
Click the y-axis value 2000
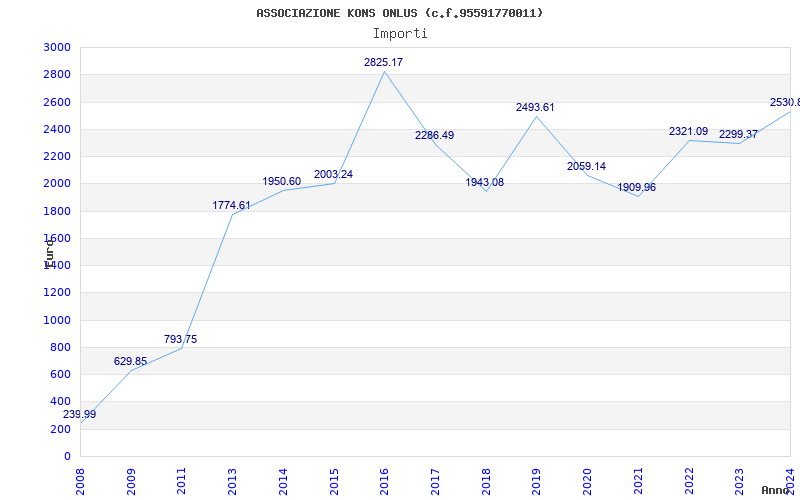click(58, 183)
